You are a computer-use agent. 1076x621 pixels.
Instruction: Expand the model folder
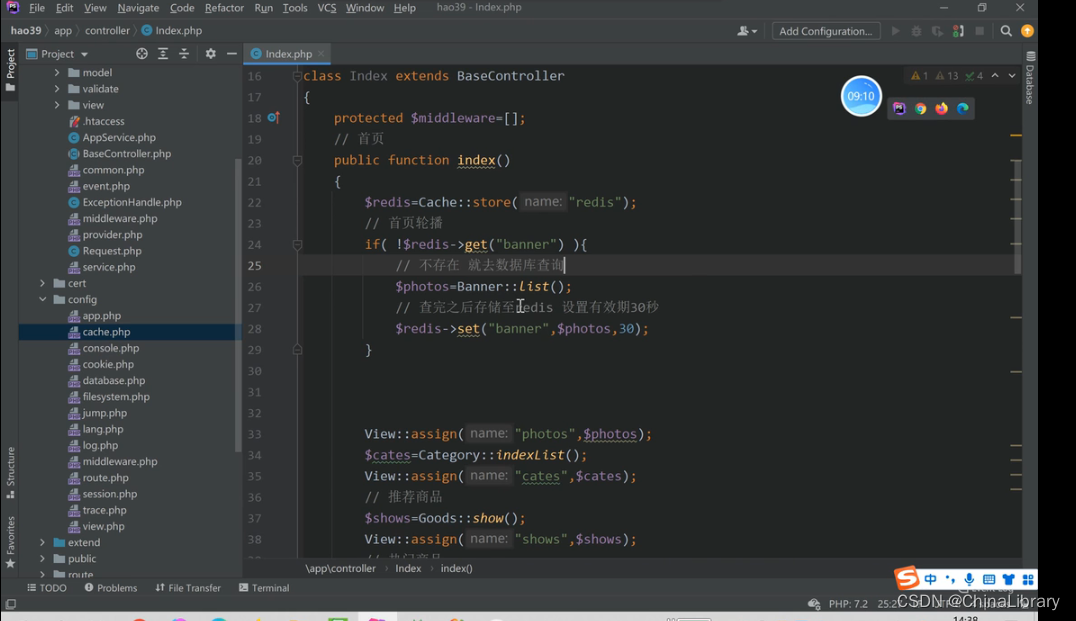click(57, 72)
